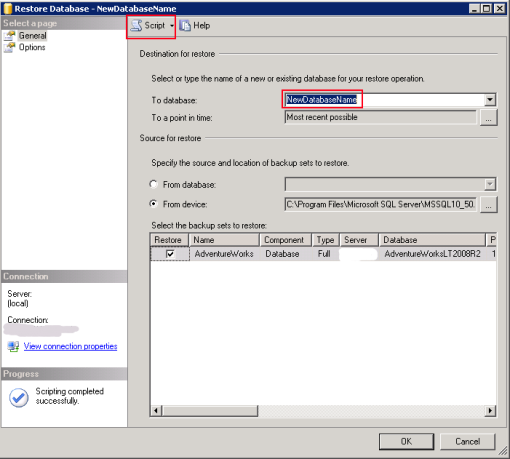This screenshot has width=510, height=459.
Task: Select From database radio button
Action: tap(153, 184)
